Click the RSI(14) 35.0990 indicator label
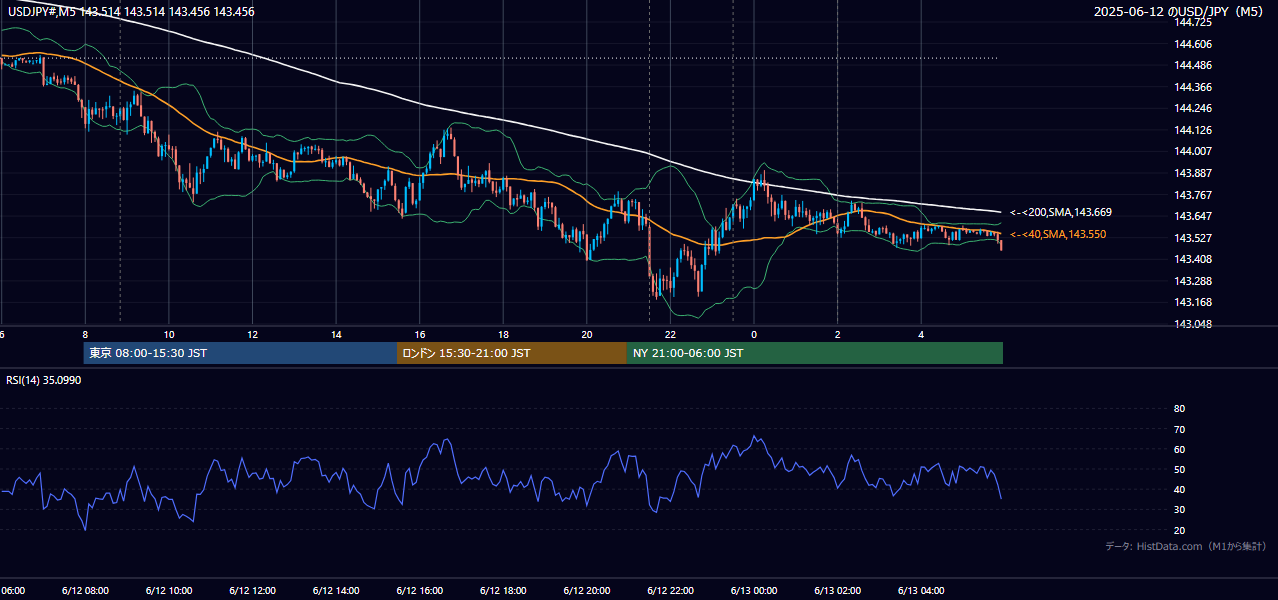The height and width of the screenshot is (600, 1278). click(44, 380)
